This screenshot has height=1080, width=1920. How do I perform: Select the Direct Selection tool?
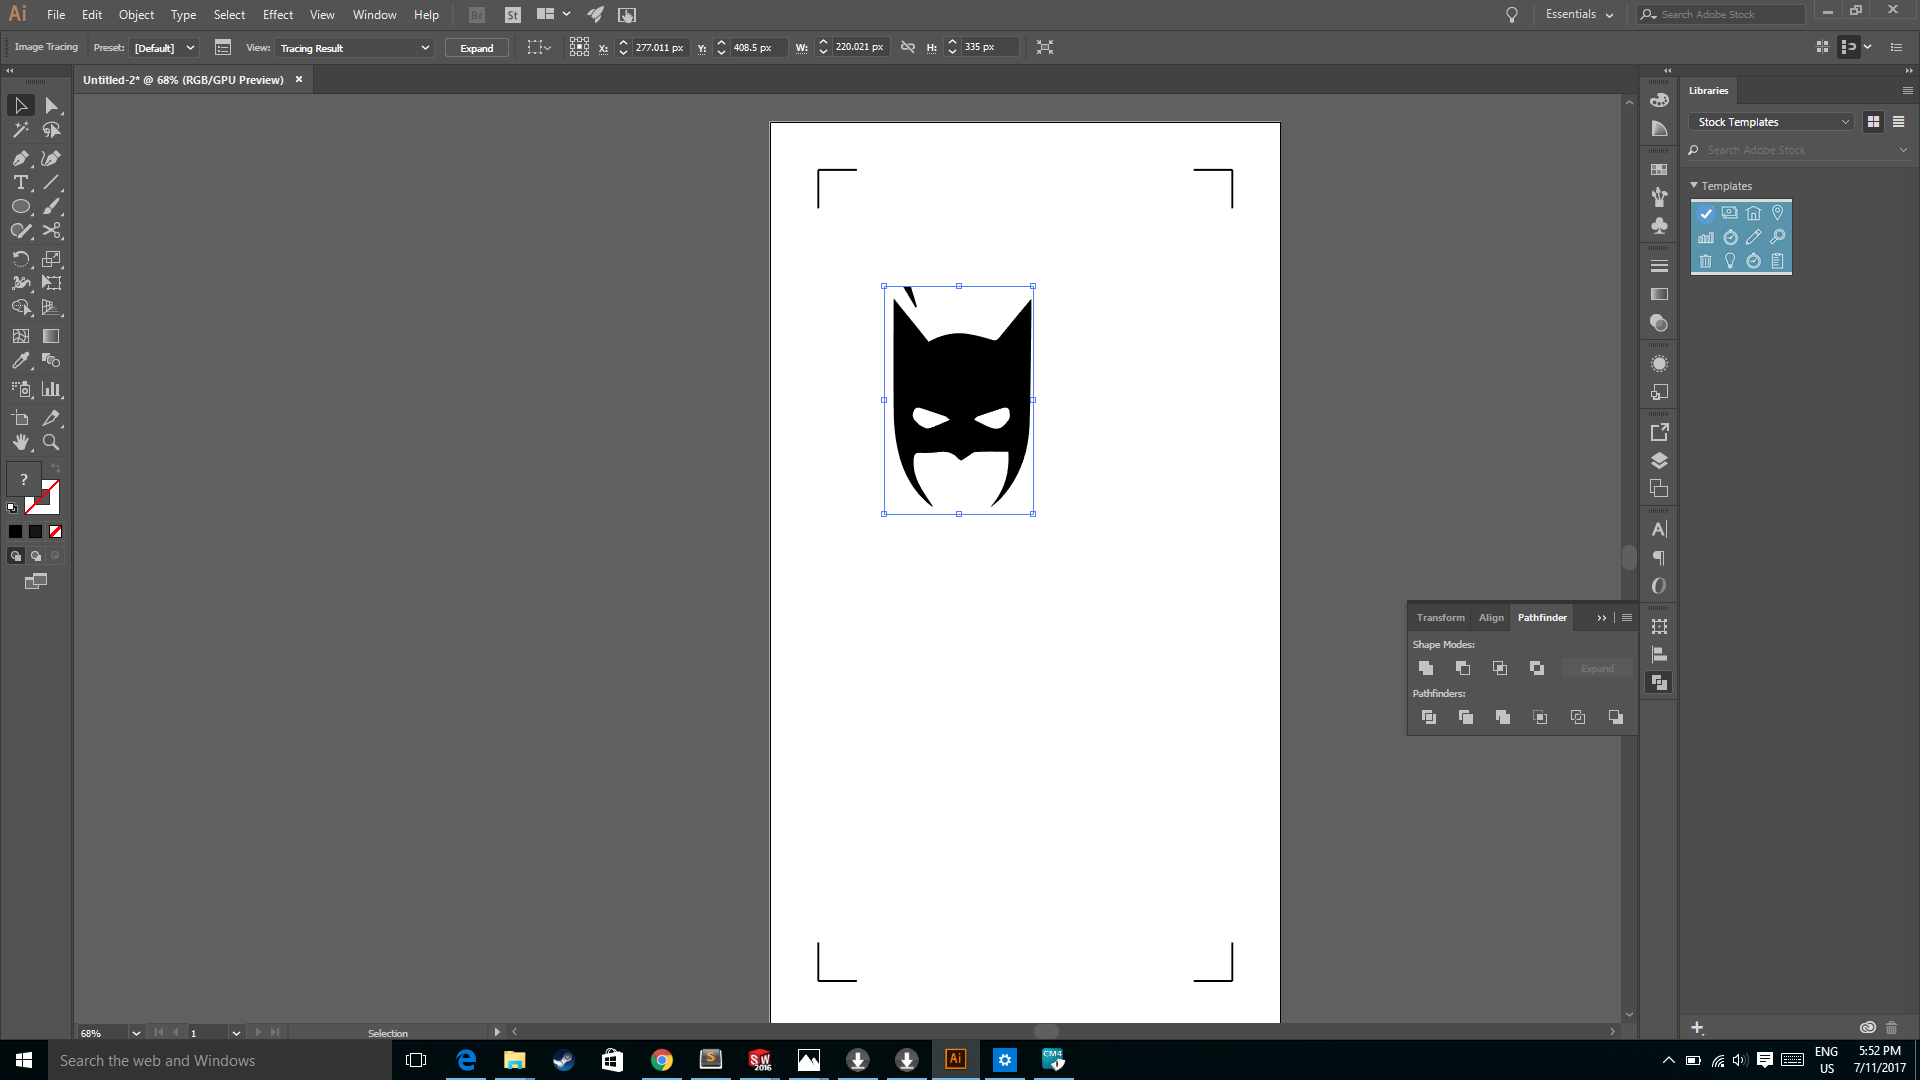click(51, 105)
